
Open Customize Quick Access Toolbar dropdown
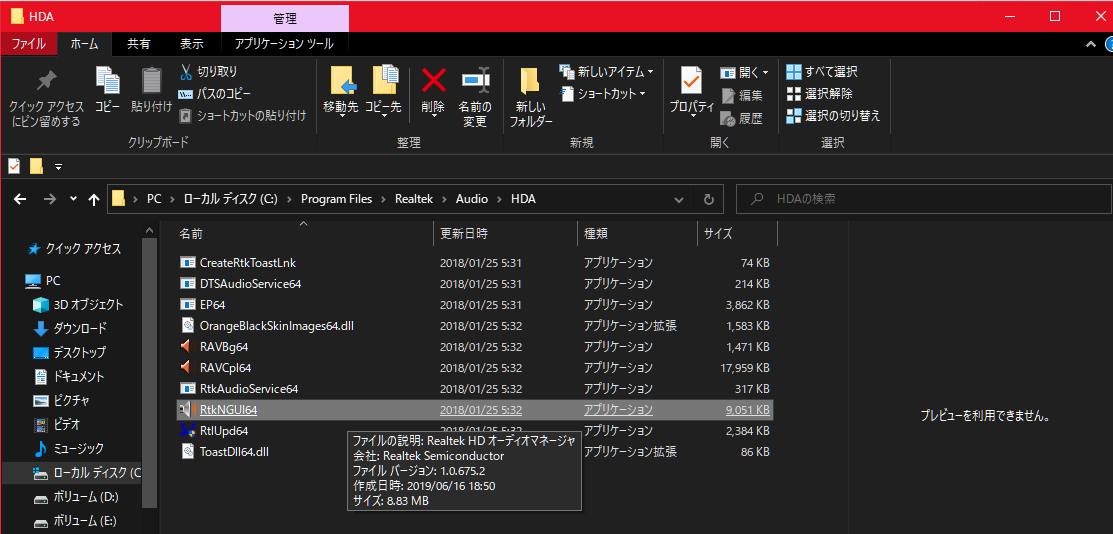pyautogui.click(x=58, y=167)
